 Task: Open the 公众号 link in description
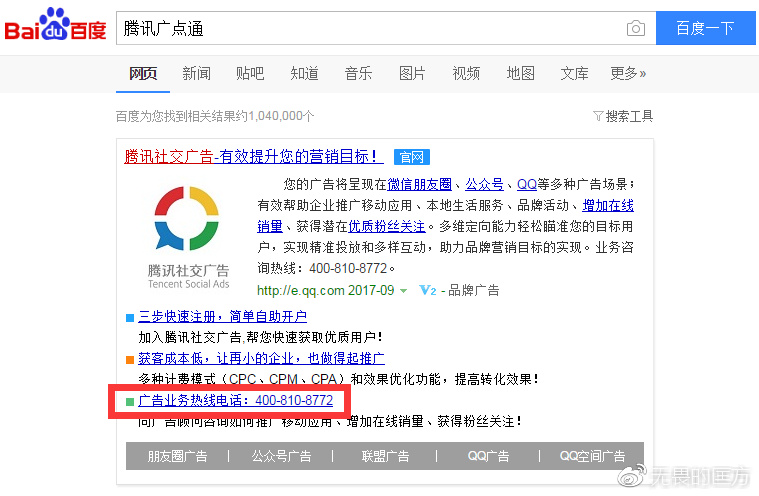click(x=485, y=184)
